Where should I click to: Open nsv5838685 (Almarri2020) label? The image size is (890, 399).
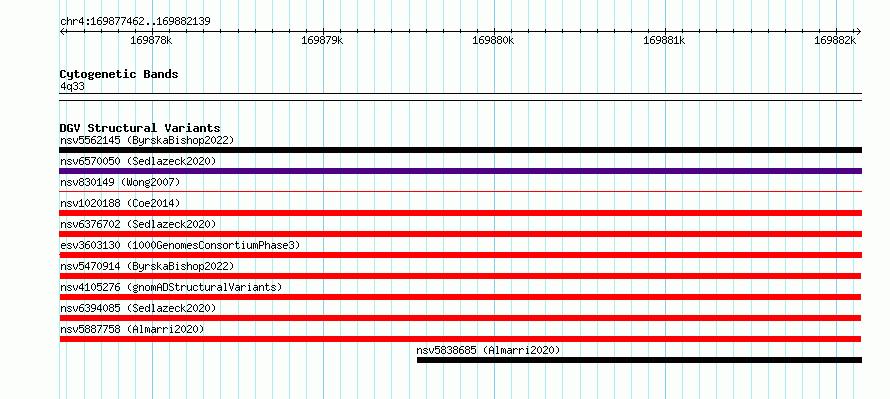[x=488, y=350]
